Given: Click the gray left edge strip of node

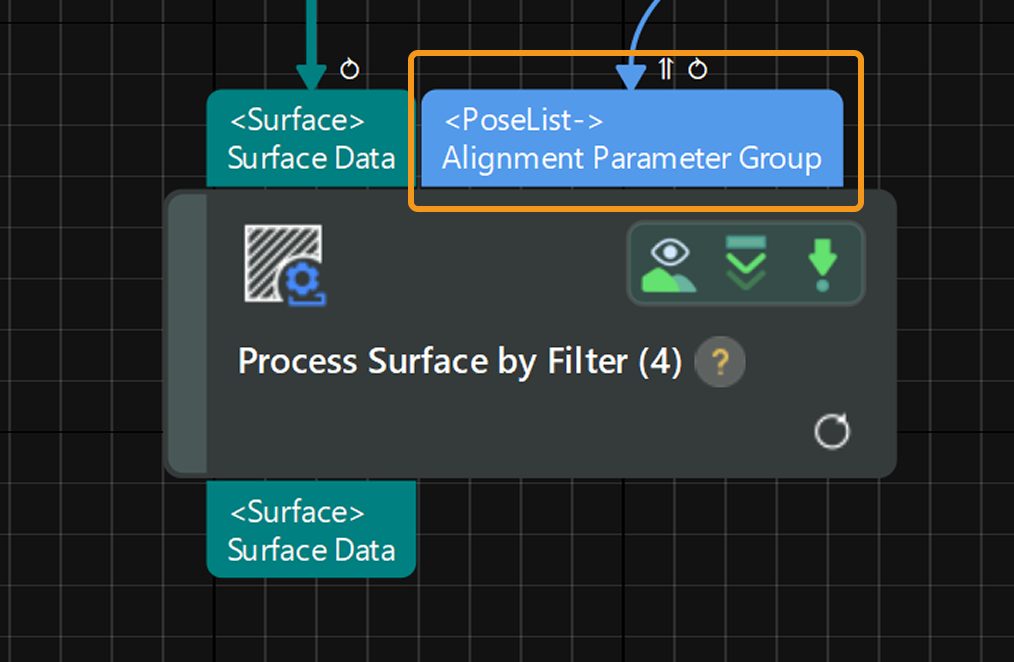Looking at the screenshot, I should pyautogui.click(x=187, y=333).
